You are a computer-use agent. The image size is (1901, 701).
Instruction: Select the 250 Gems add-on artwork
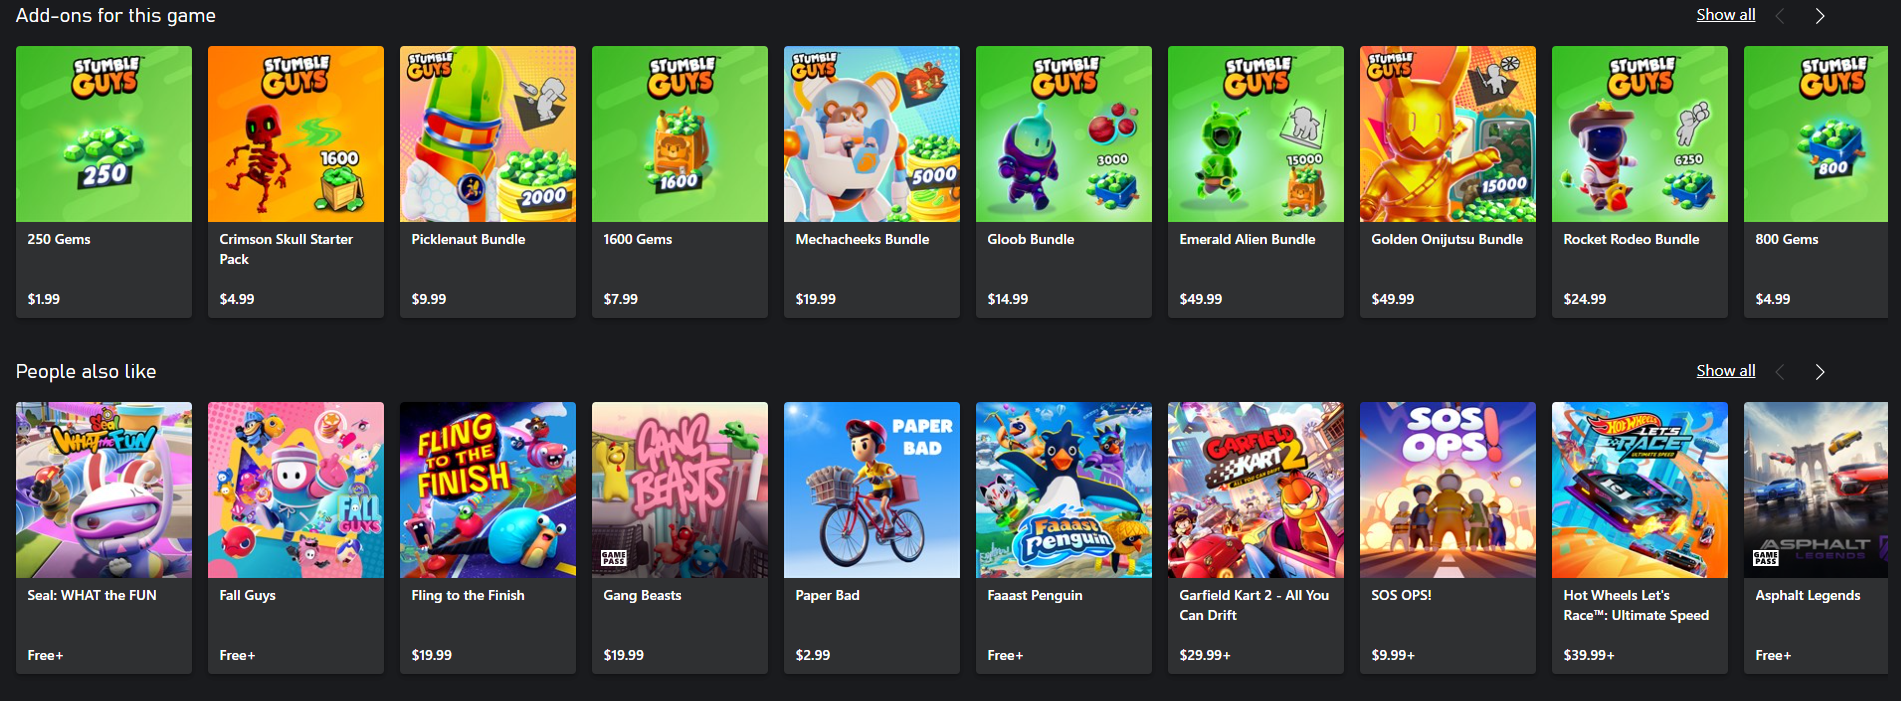pyautogui.click(x=104, y=134)
